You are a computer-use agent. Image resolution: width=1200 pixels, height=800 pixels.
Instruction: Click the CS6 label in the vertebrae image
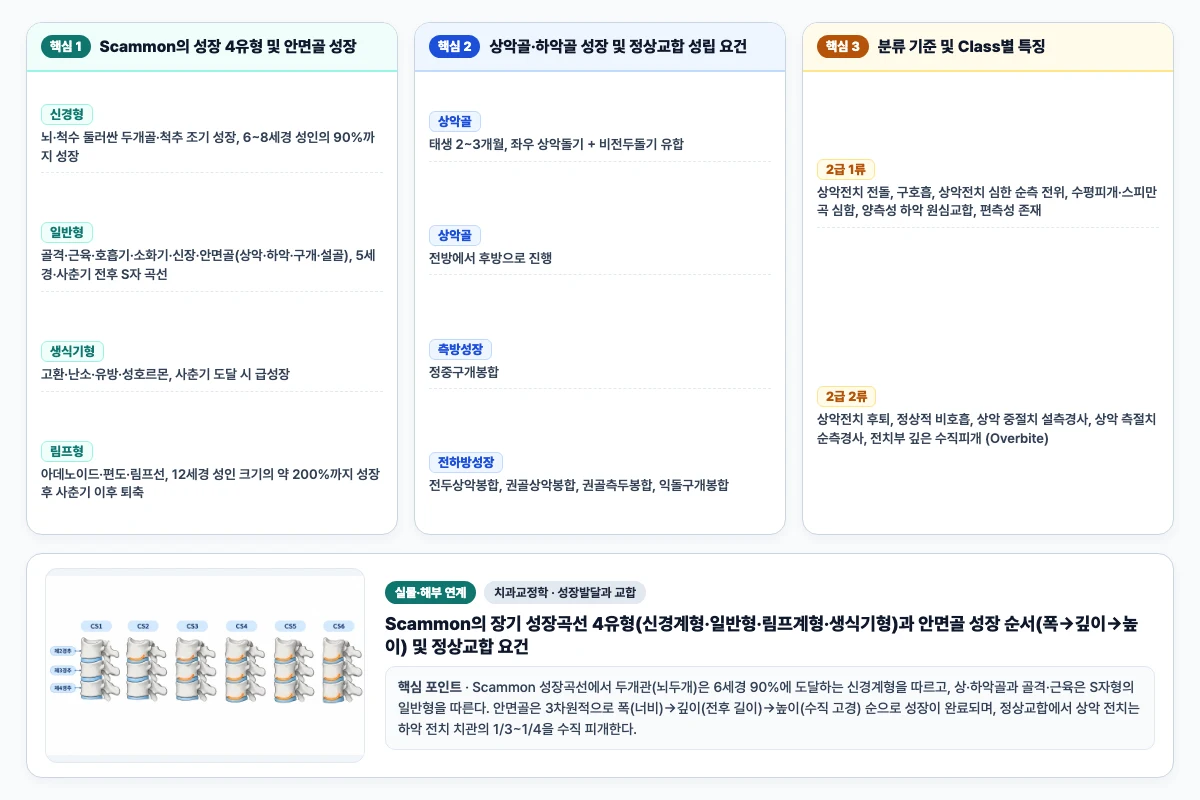(x=338, y=626)
